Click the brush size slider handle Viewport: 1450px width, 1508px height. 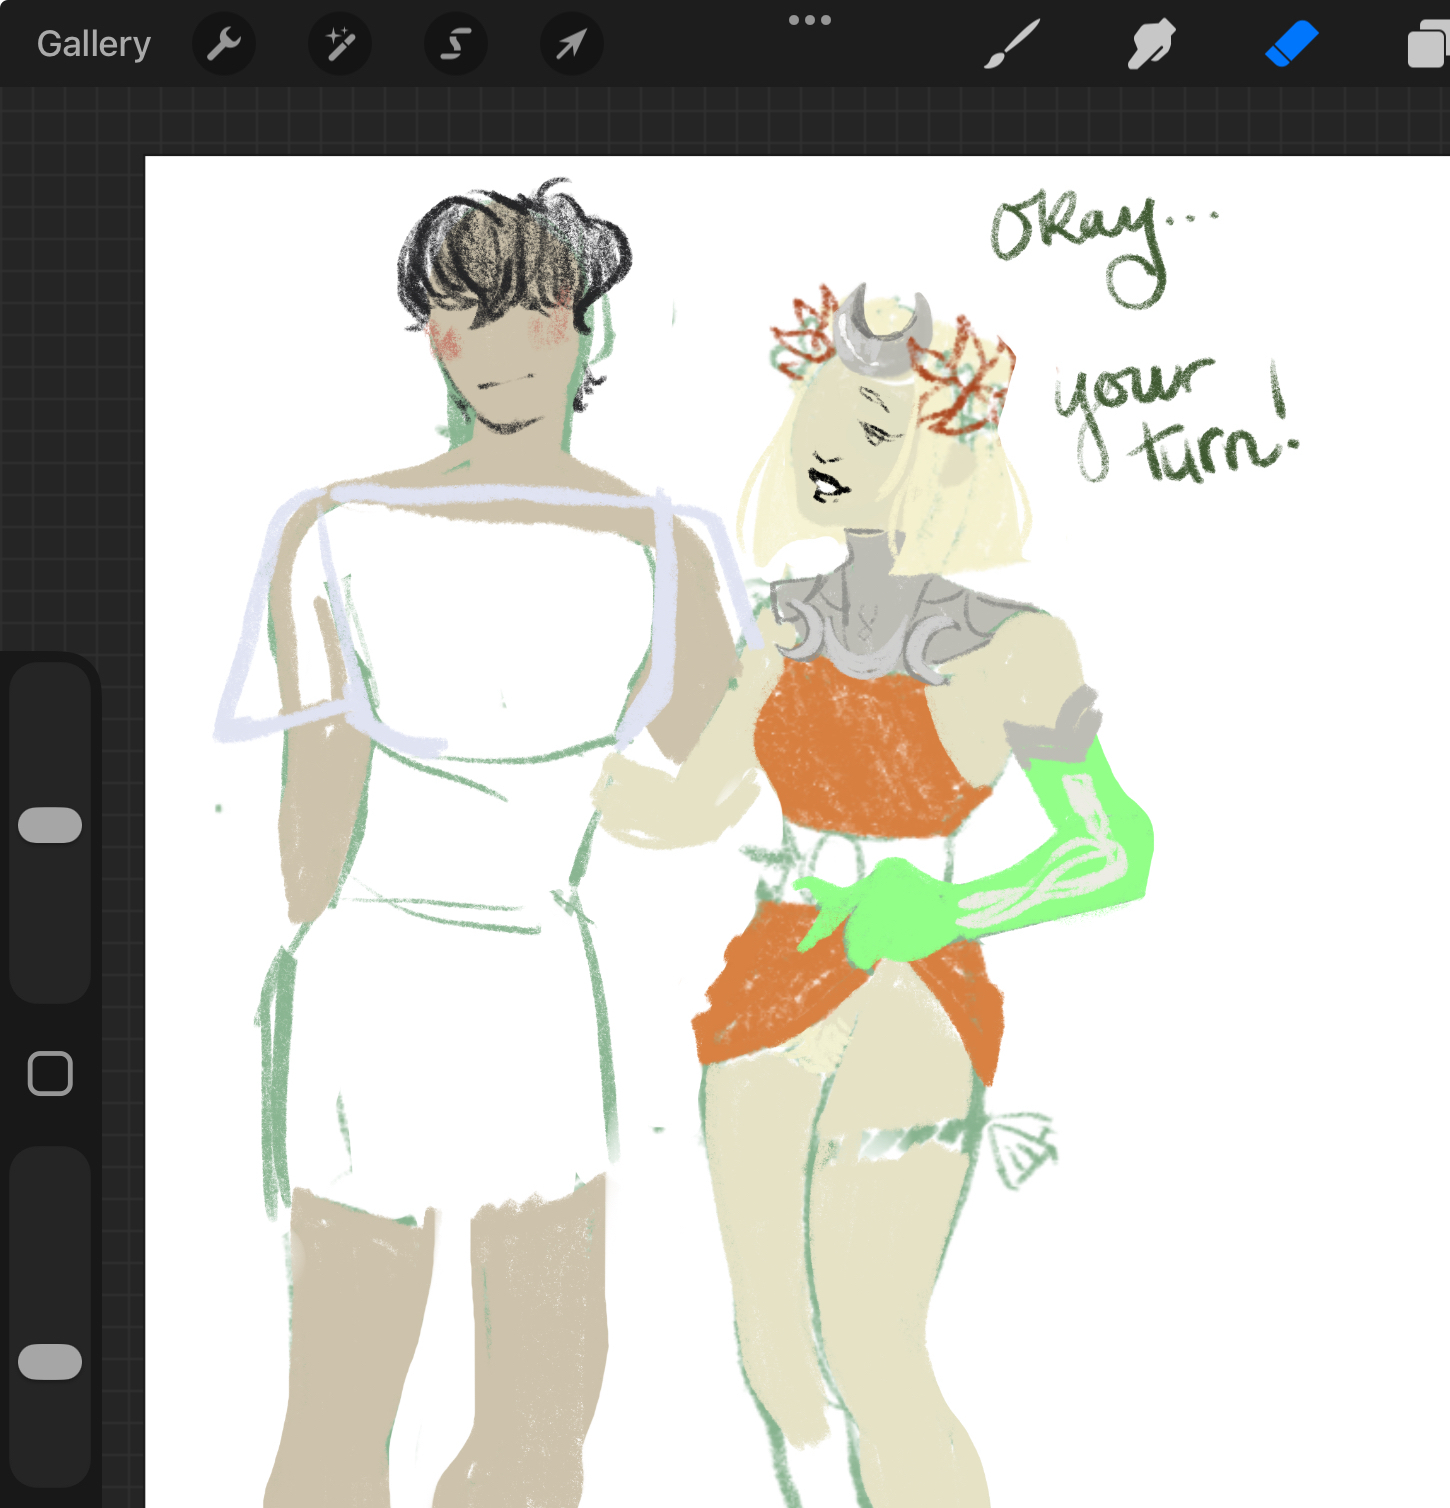(x=50, y=825)
